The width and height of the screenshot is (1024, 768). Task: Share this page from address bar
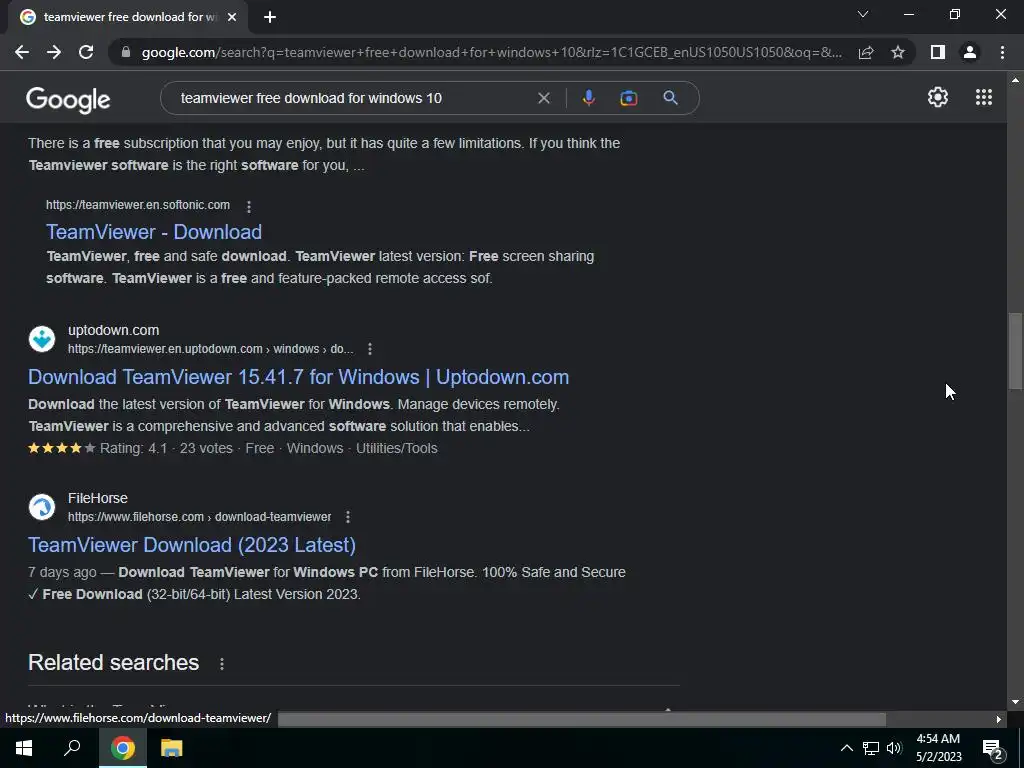866,52
